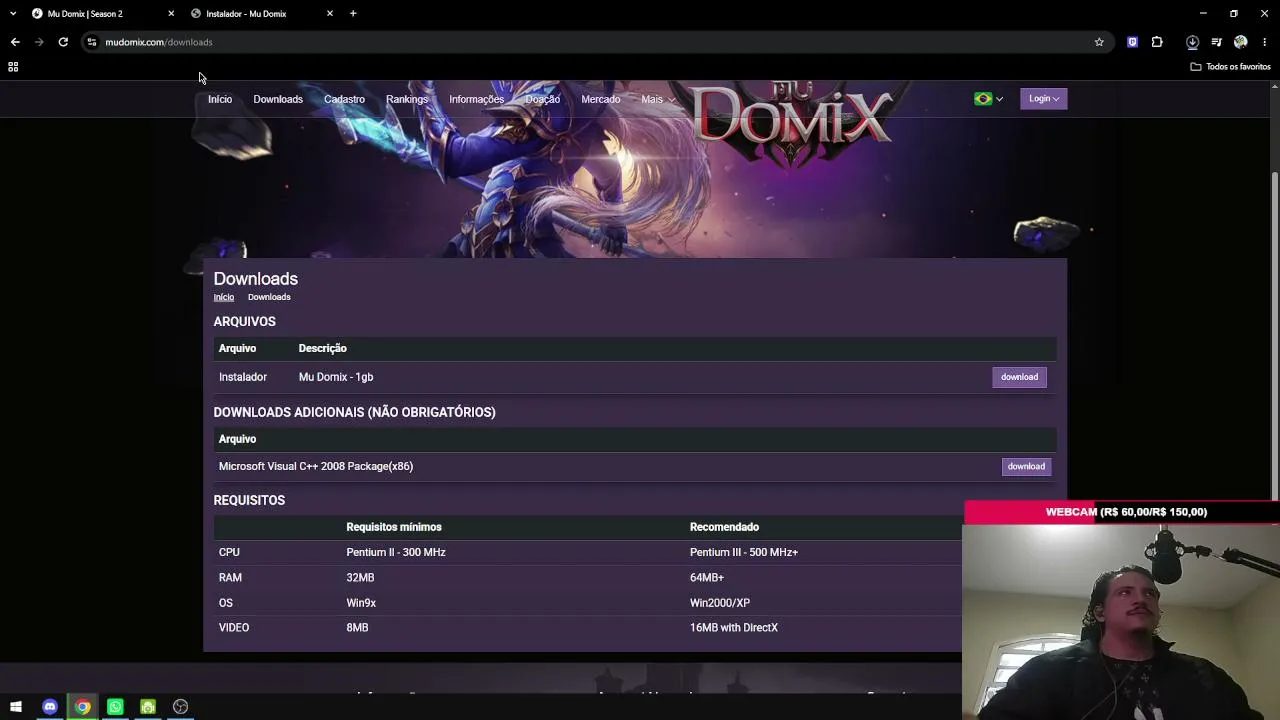
Task: Open Google Chrome from the taskbar
Action: 83,707
